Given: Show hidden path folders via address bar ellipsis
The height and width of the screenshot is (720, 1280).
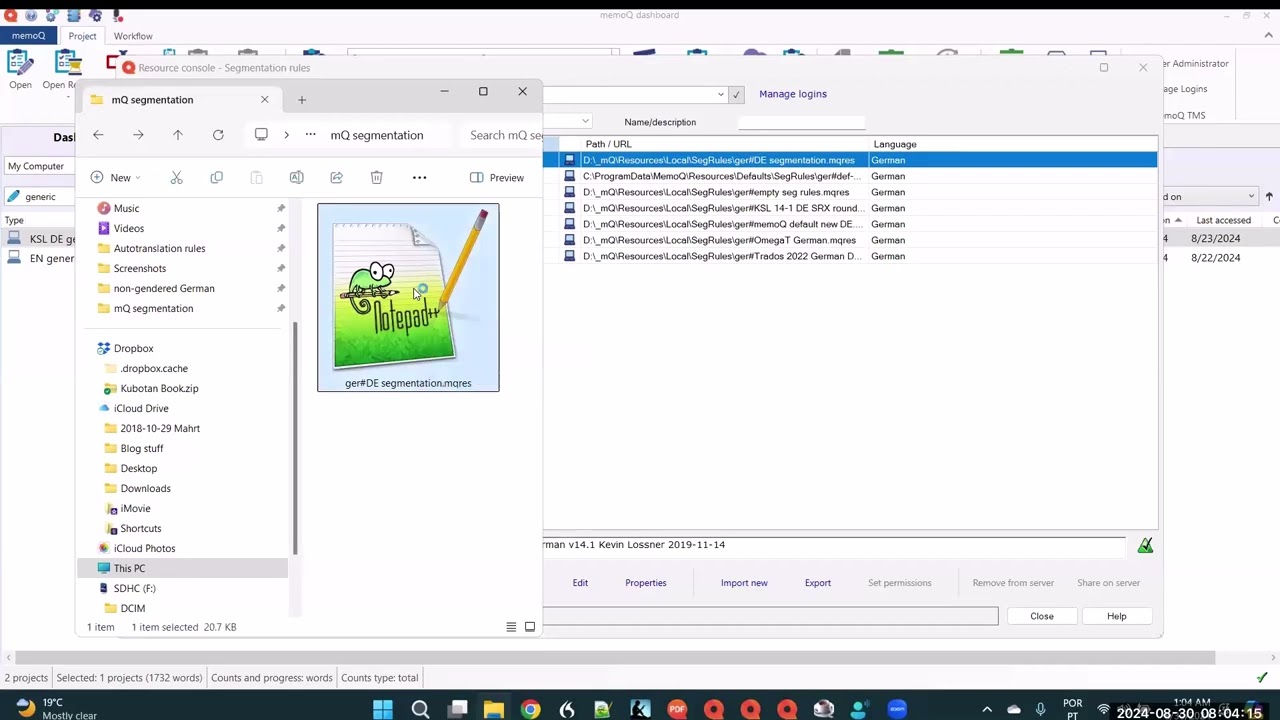Looking at the screenshot, I should point(310,135).
